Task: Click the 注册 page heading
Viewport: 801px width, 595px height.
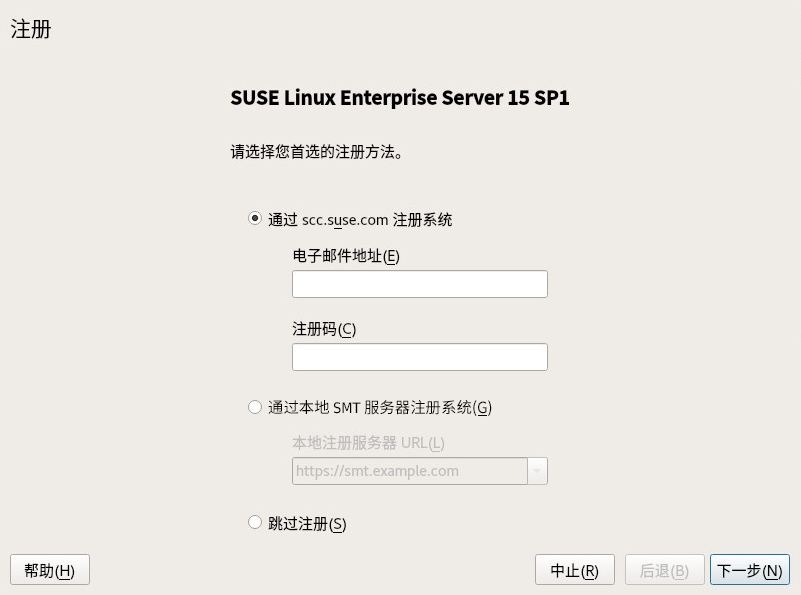Action: [27, 29]
